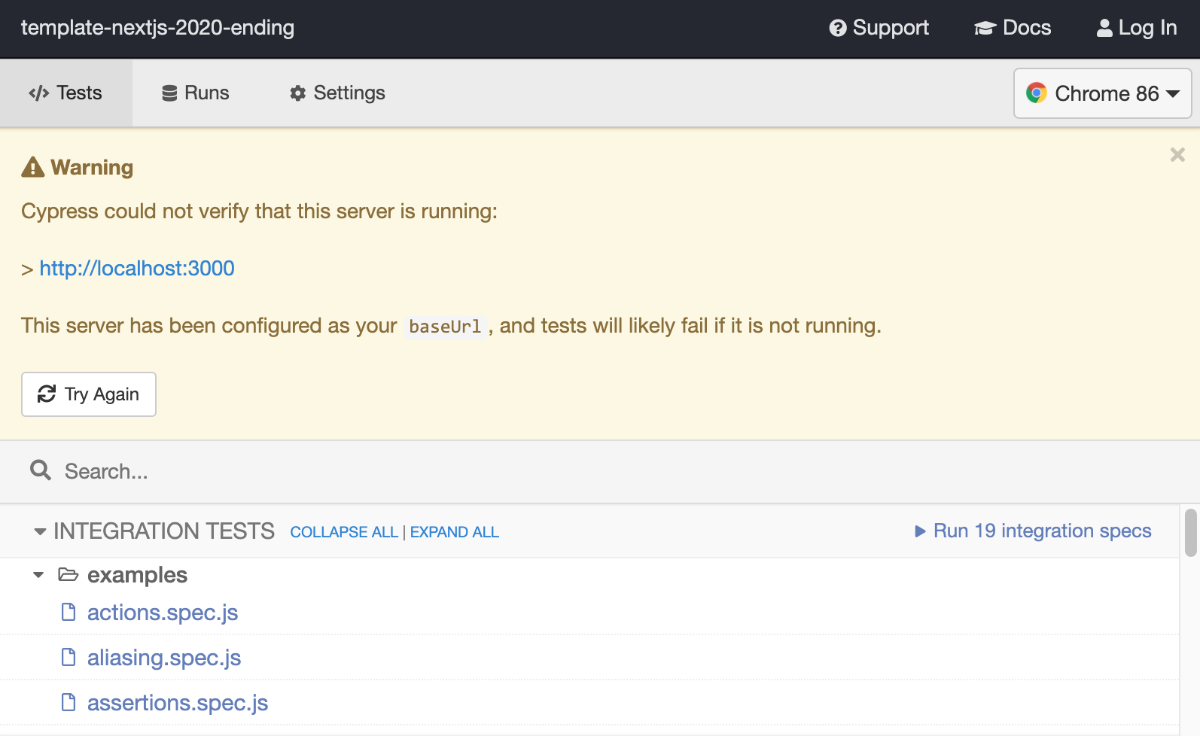This screenshot has width=1200, height=736.
Task: Click COLLAPSE ALL
Action: tap(344, 532)
